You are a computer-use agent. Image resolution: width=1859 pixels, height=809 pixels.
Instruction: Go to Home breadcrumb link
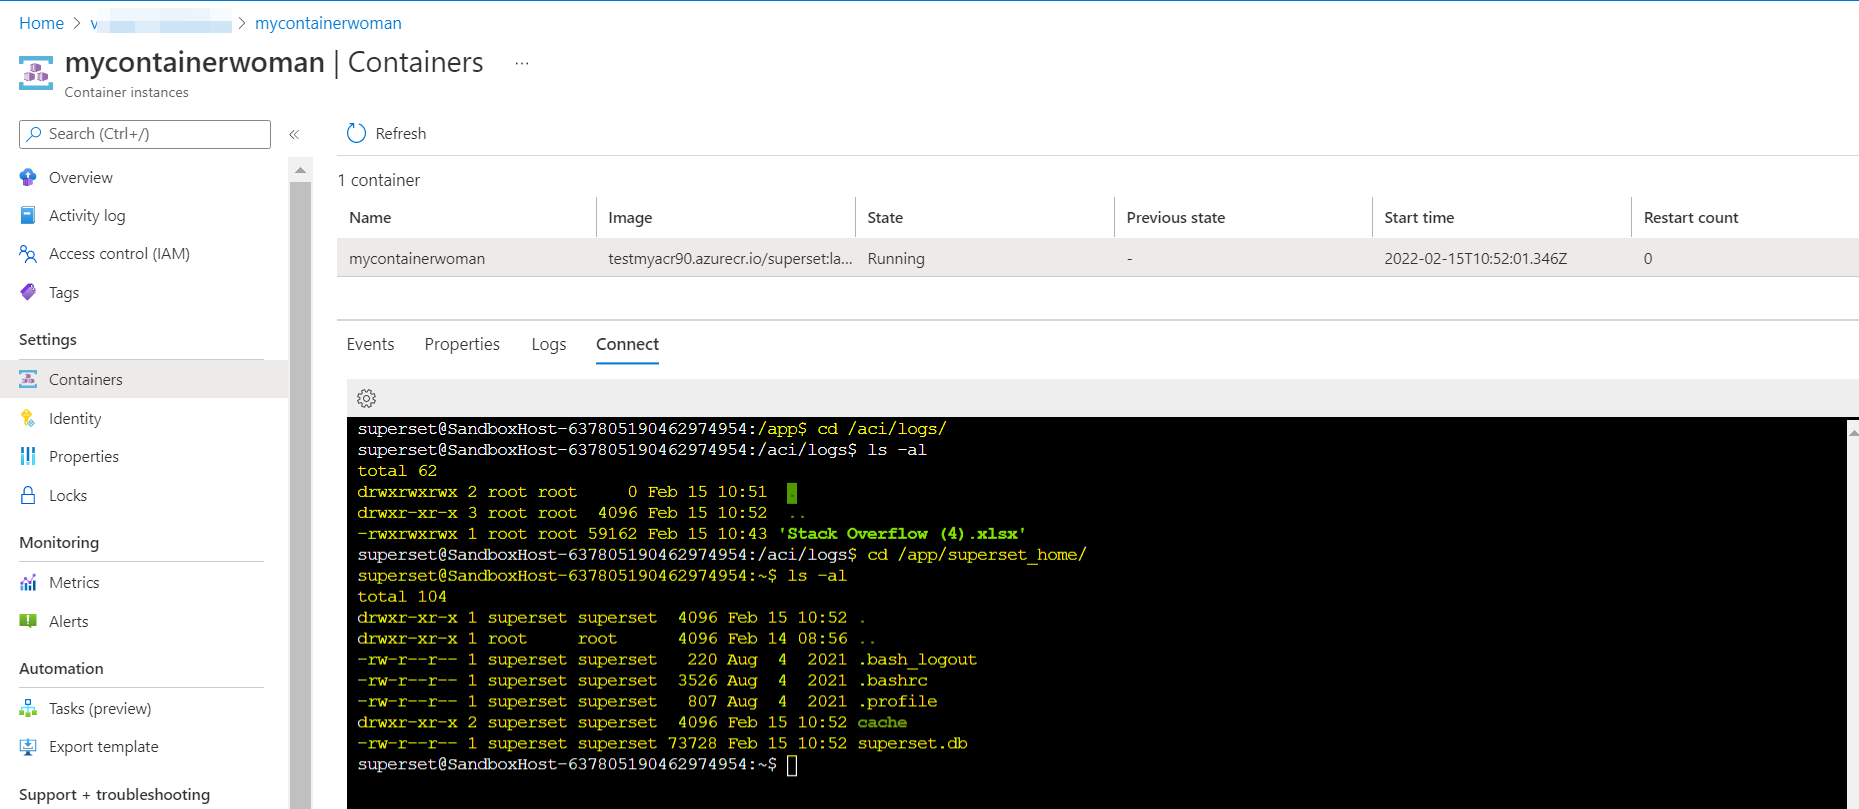(x=41, y=23)
